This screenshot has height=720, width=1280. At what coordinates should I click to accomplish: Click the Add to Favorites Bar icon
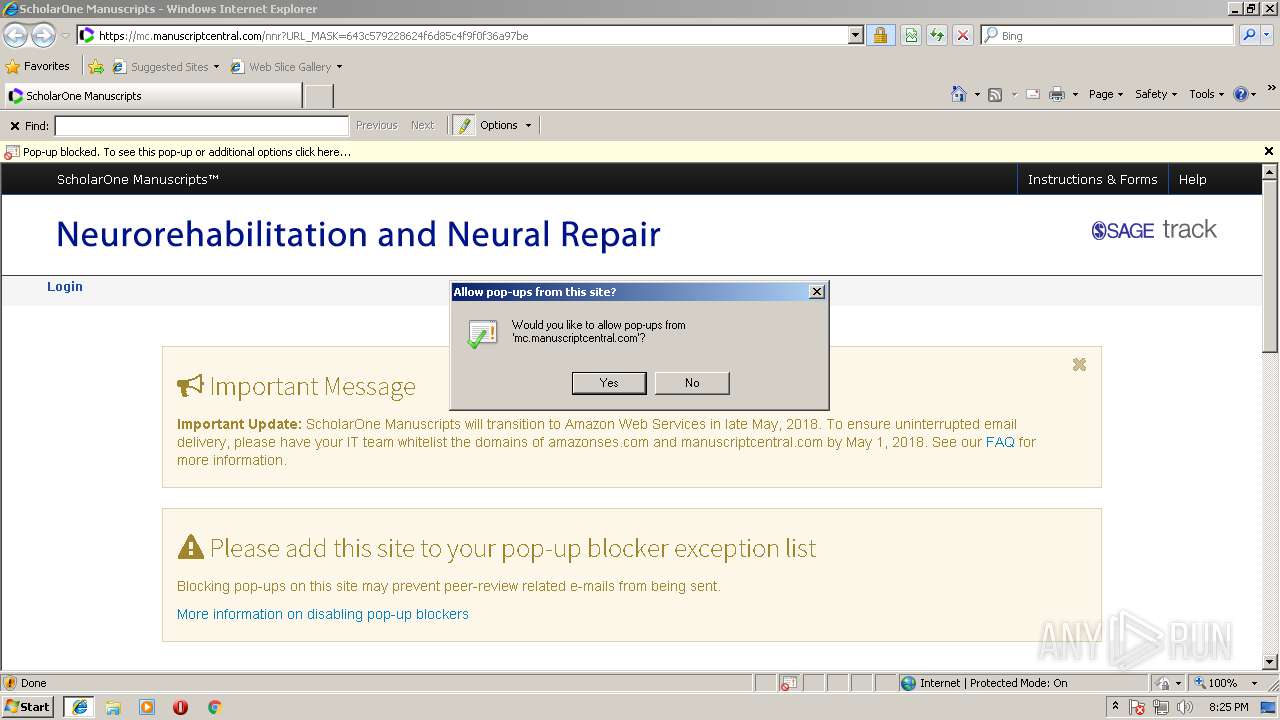tap(96, 67)
